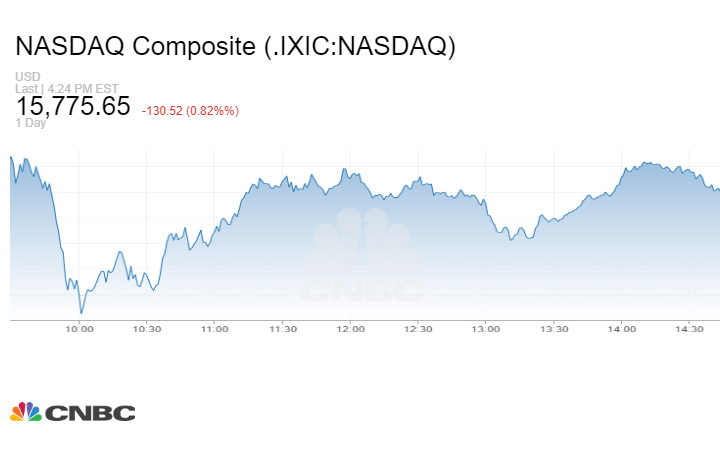Click the red -130.52 (0.82%) change value
Image resolution: width=720 pixels, height=450 pixels.
coord(190,110)
